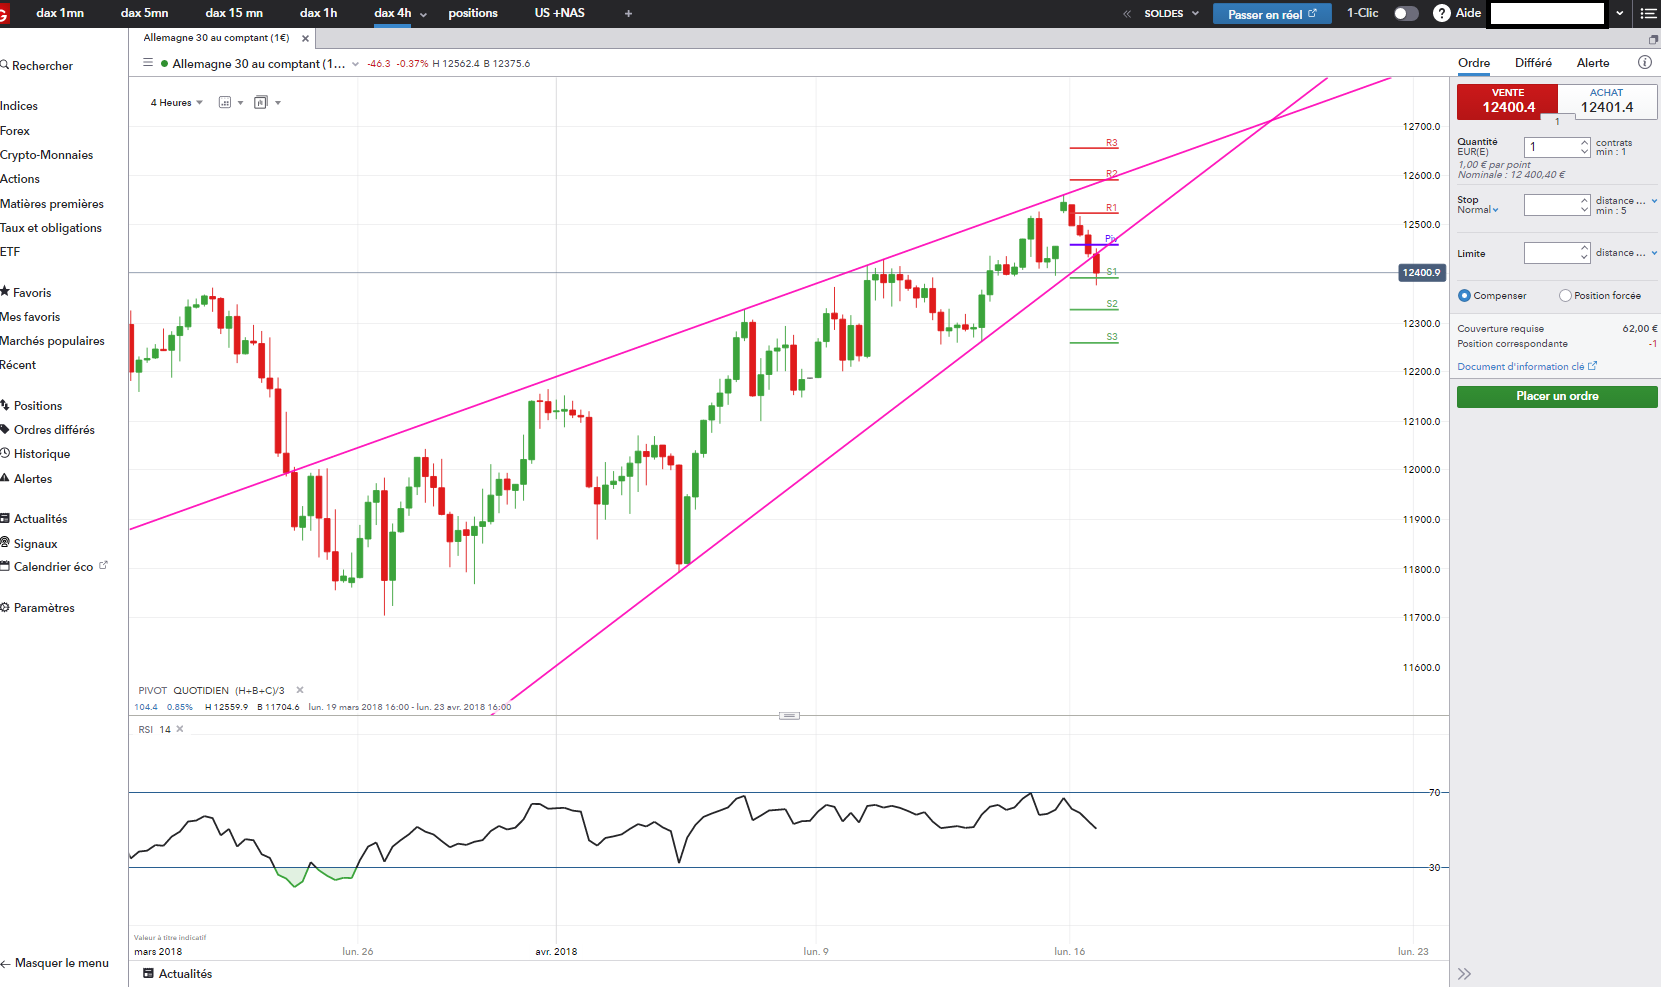Open the Stop Normal type dropdown
This screenshot has width=1661, height=987.
1478,210
